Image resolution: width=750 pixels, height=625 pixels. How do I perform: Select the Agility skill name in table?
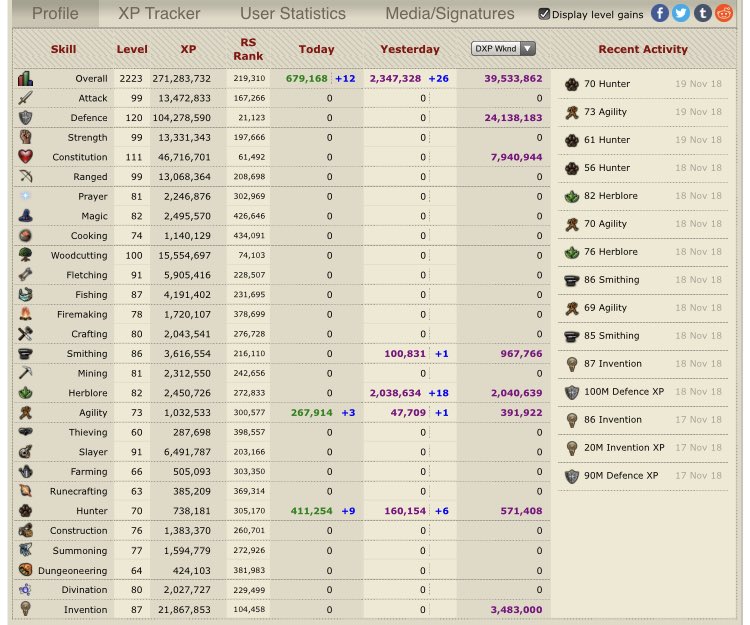point(93,413)
